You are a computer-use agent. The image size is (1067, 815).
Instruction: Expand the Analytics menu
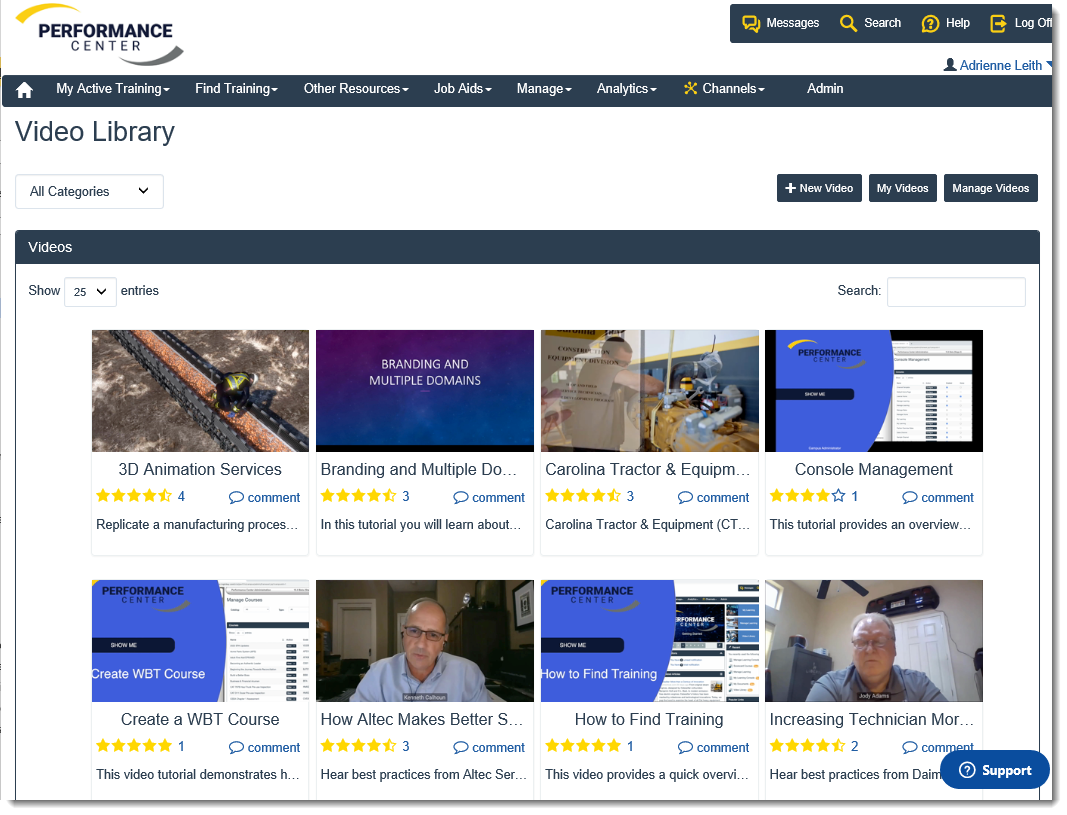(626, 89)
